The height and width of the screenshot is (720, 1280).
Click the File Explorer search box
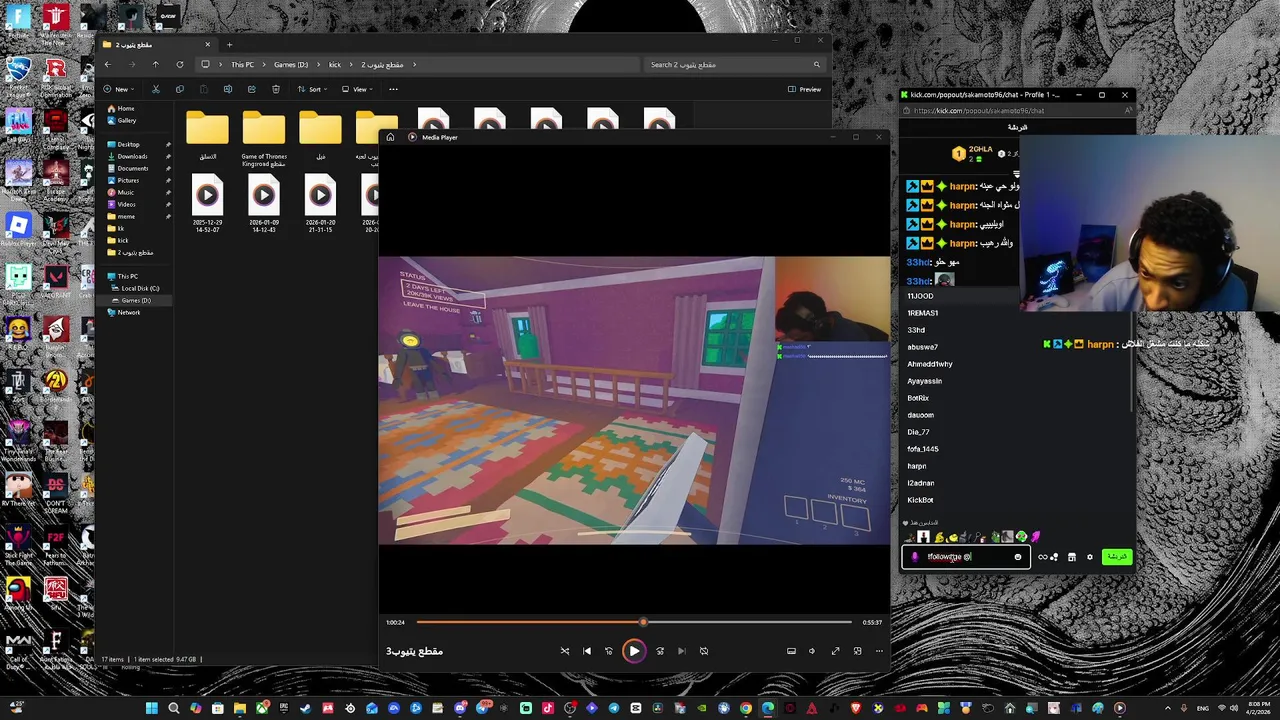point(734,65)
